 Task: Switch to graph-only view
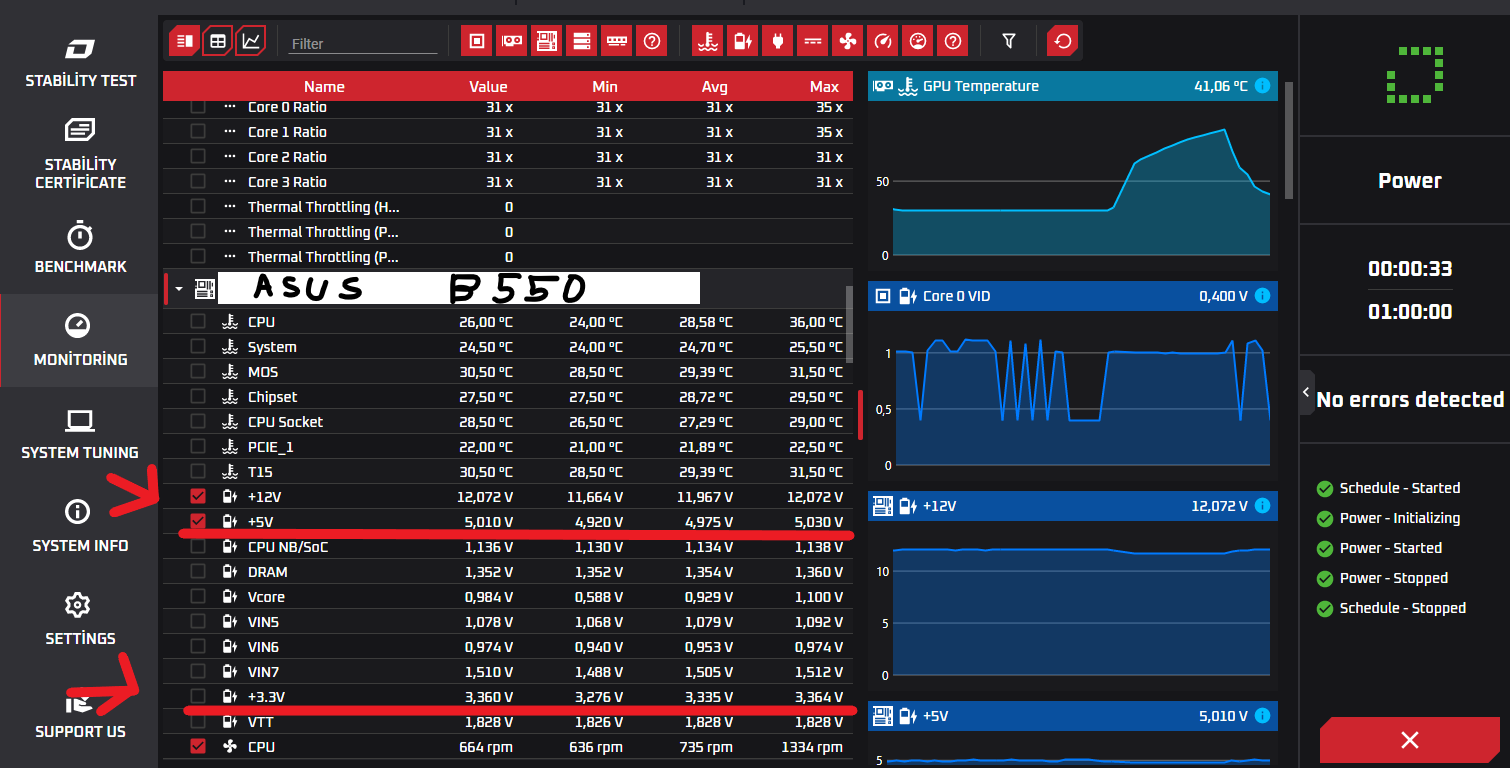click(250, 41)
